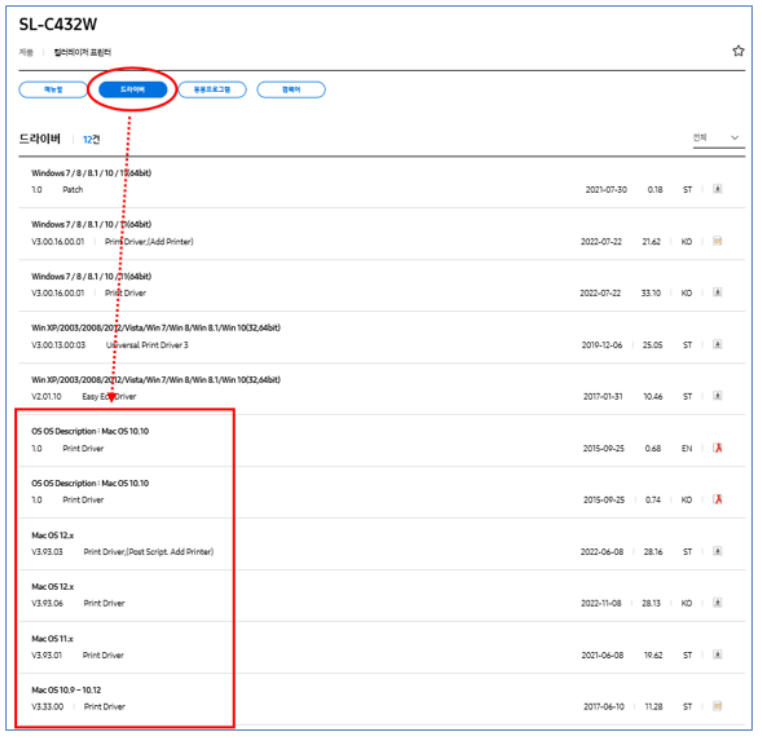Download Mac OS 10.9–10.12 V3.33.00 driver

717,706
